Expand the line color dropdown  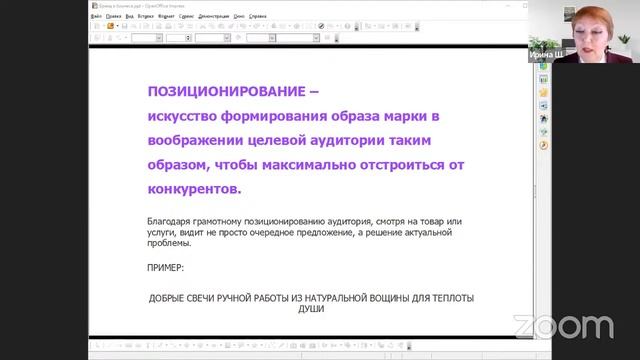(227, 38)
